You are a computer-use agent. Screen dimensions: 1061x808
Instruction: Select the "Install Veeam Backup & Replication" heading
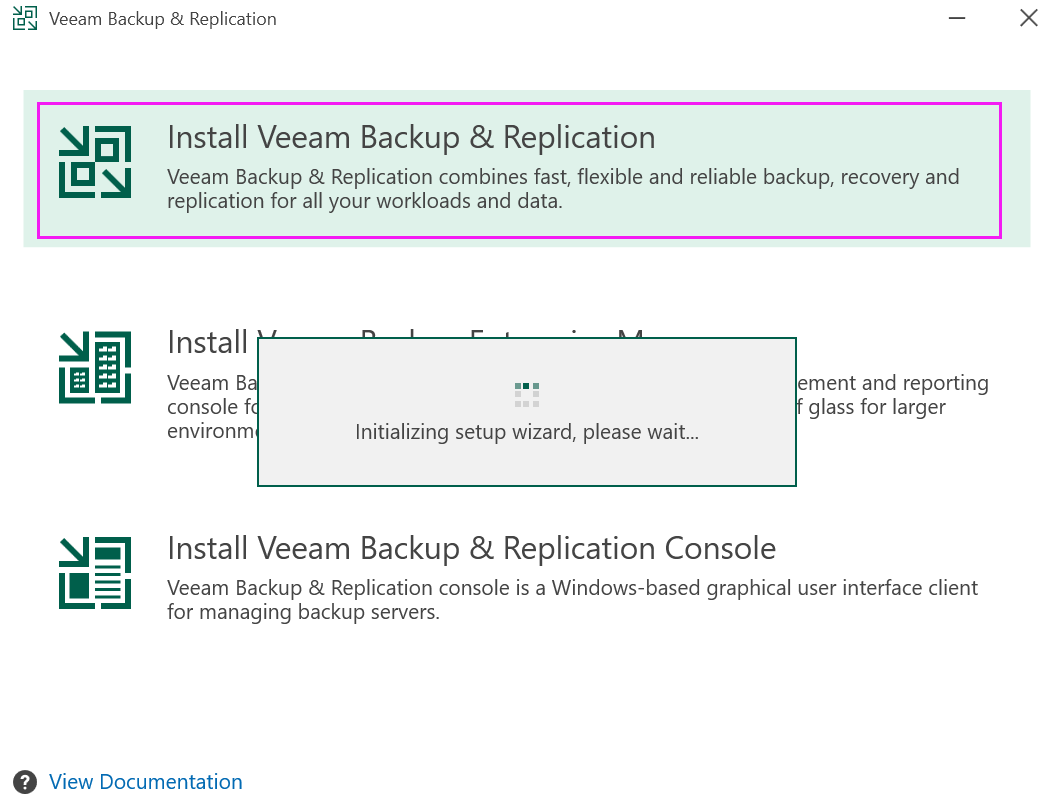pos(411,137)
